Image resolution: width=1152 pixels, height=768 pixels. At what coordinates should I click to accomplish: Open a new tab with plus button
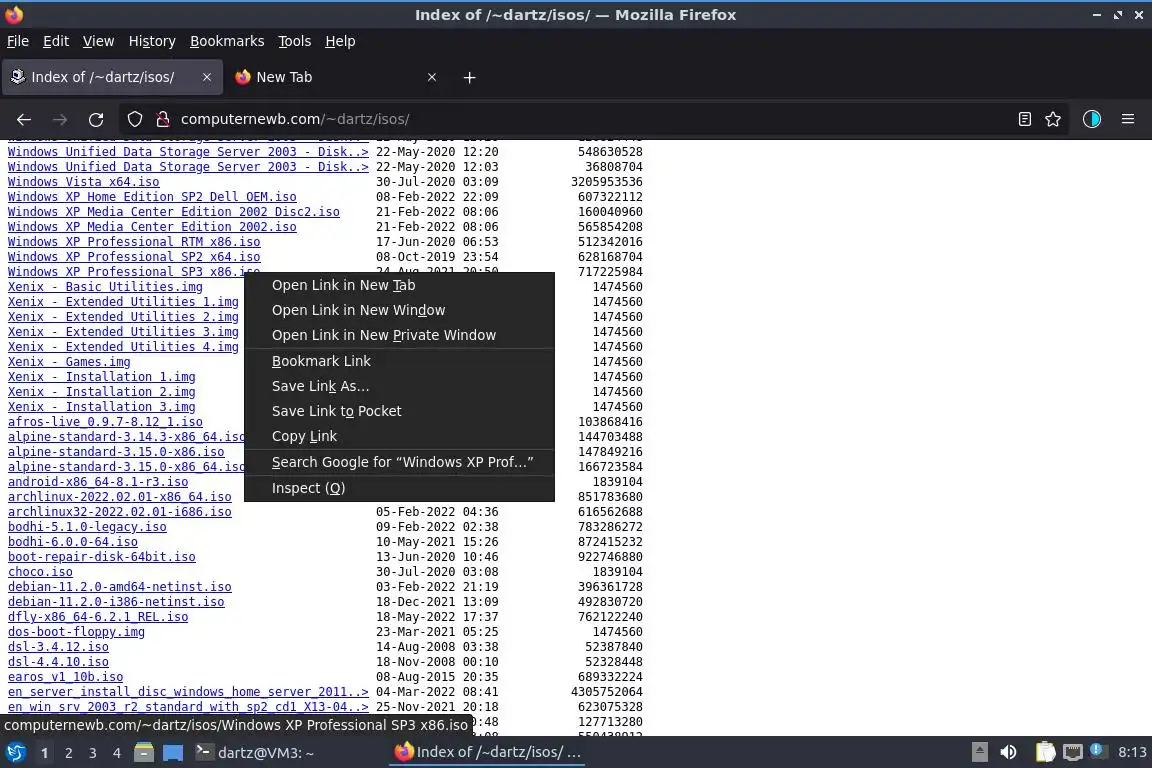pyautogui.click(x=469, y=77)
